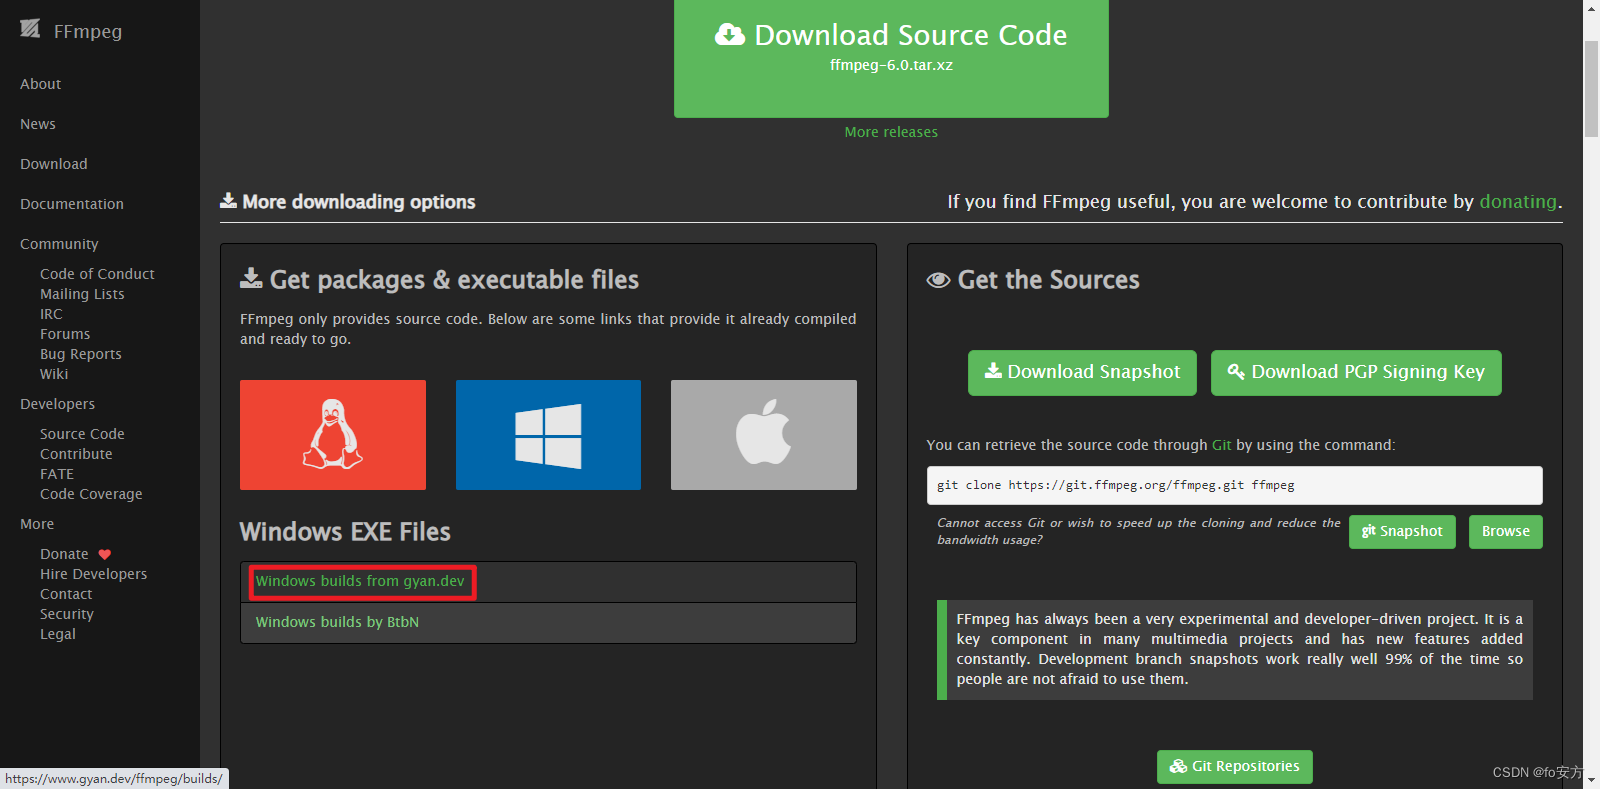The width and height of the screenshot is (1600, 789).
Task: Open Code of Conduct link
Action: pos(97,274)
